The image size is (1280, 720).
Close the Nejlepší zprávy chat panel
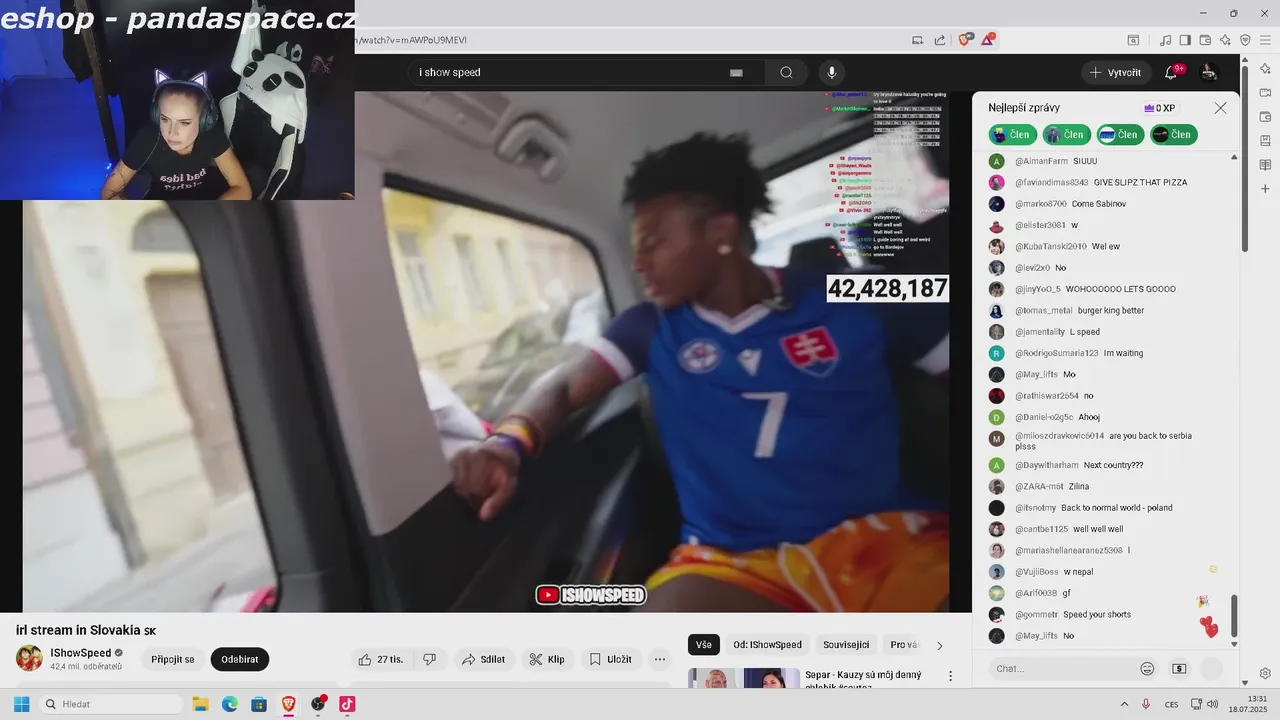tap(1220, 108)
